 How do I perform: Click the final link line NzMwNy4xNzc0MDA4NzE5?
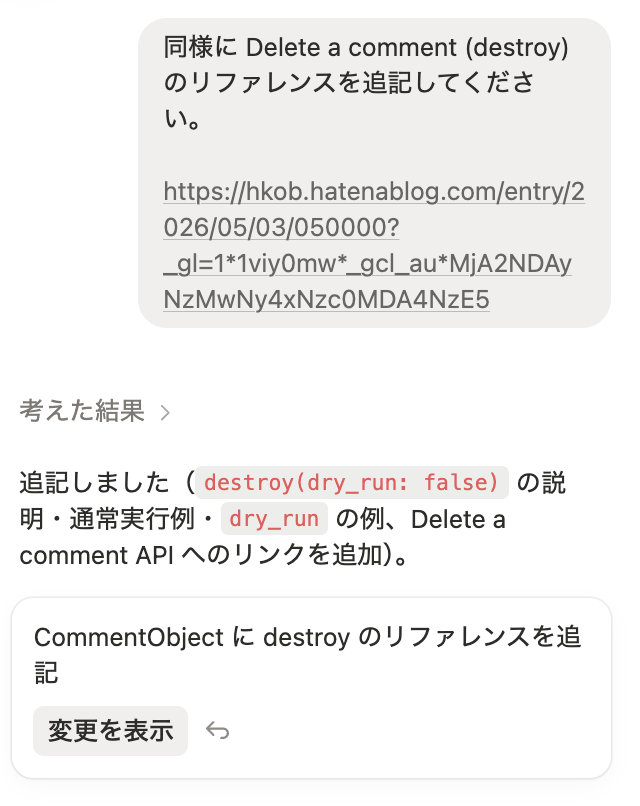click(x=326, y=299)
